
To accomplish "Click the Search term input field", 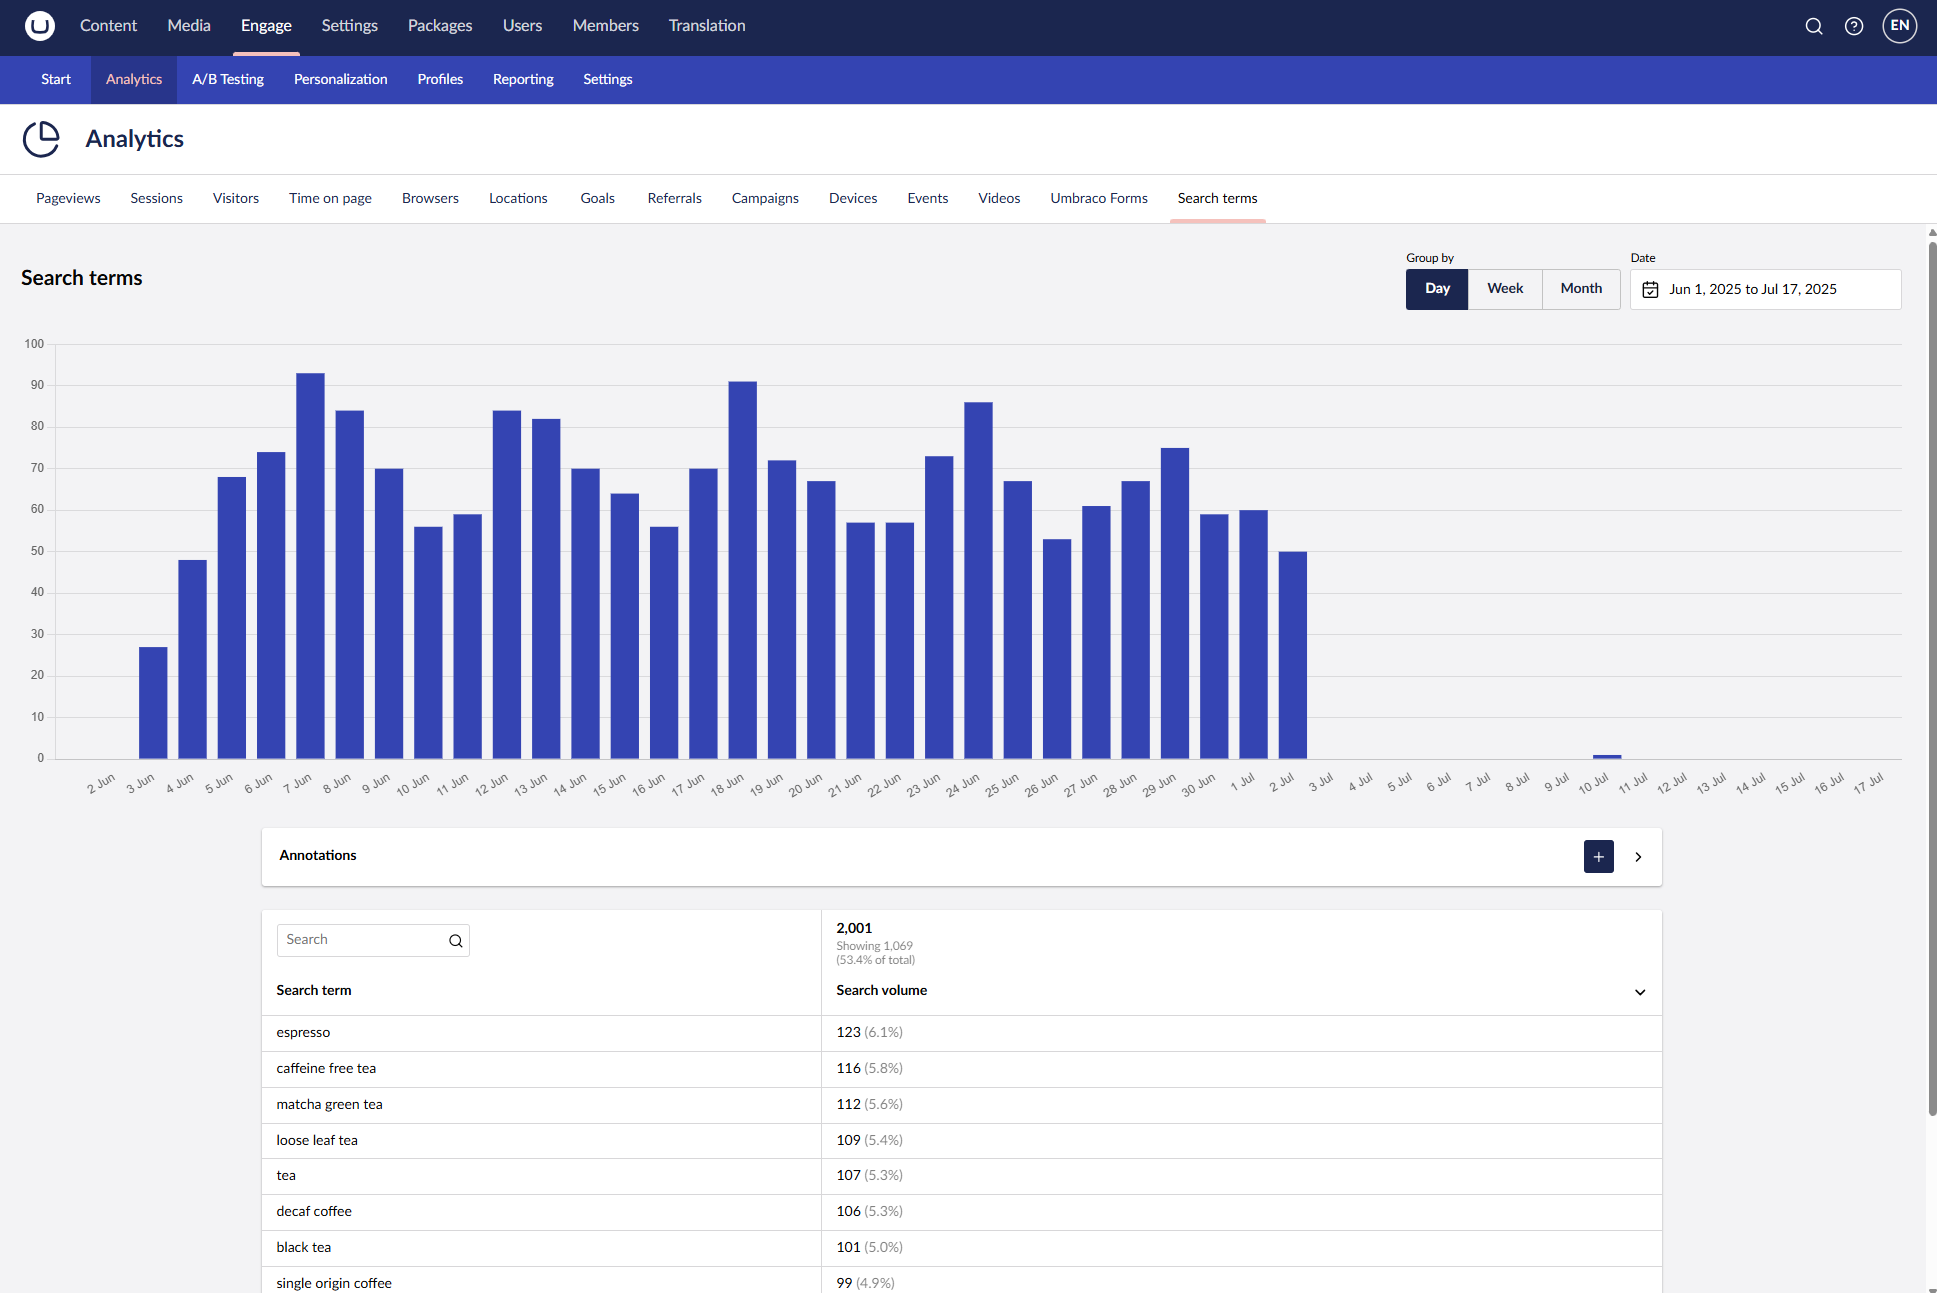I will 362,940.
